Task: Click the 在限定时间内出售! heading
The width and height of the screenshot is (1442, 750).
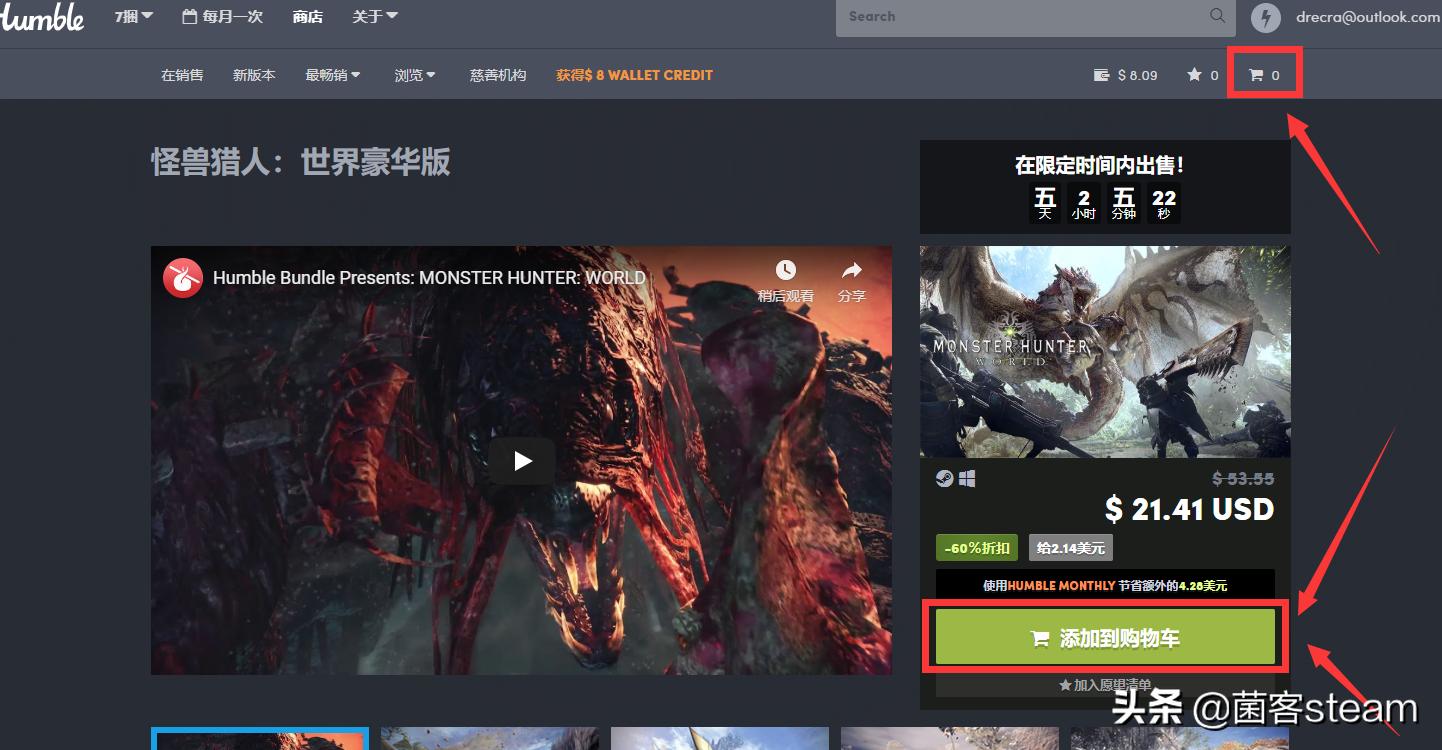Action: 1100,165
